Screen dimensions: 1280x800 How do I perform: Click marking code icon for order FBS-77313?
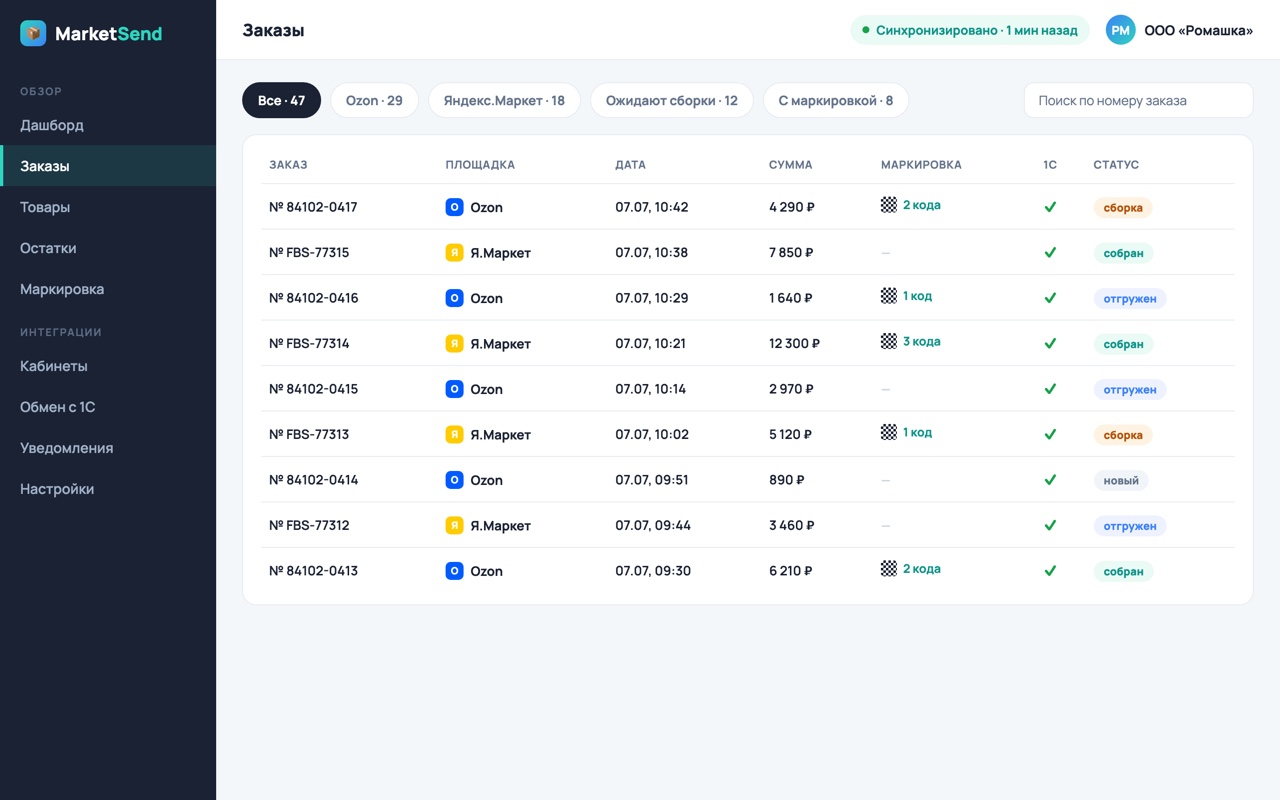889,432
